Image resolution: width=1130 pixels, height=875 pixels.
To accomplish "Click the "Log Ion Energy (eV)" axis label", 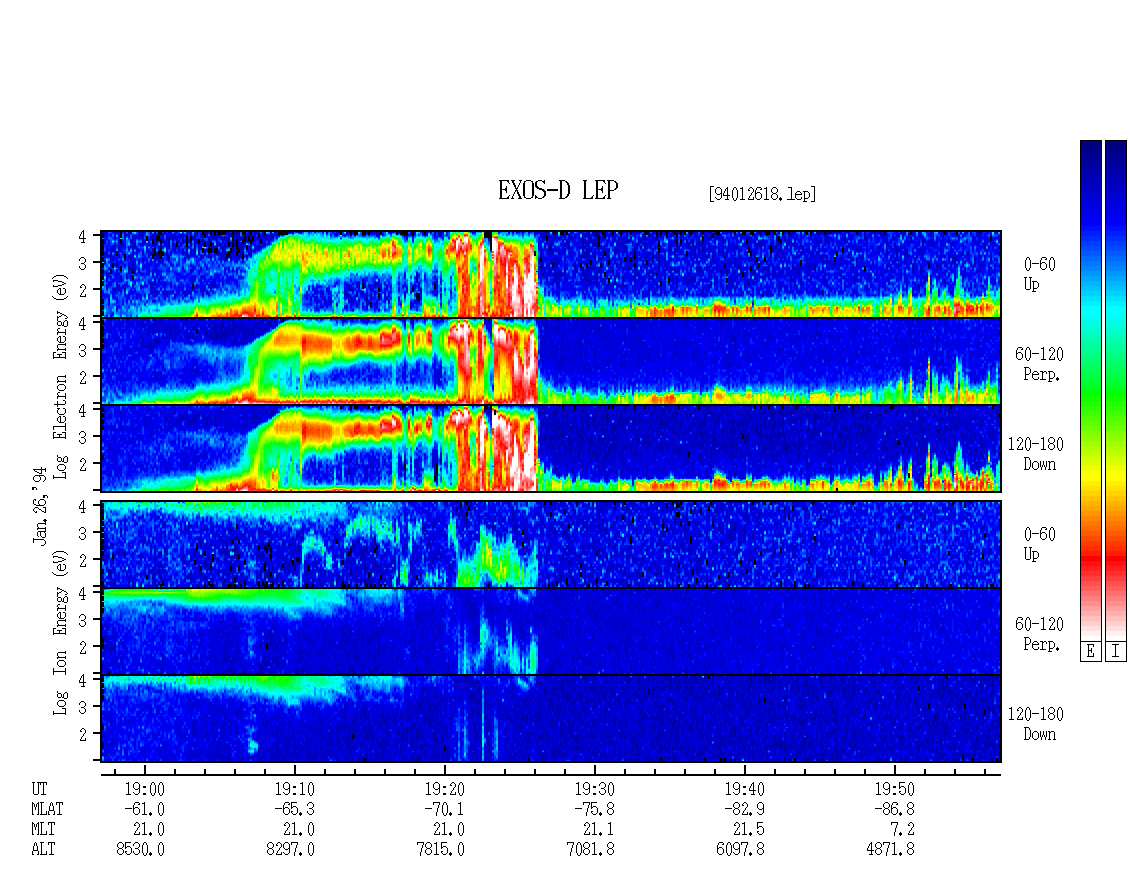I will tap(60, 633).
